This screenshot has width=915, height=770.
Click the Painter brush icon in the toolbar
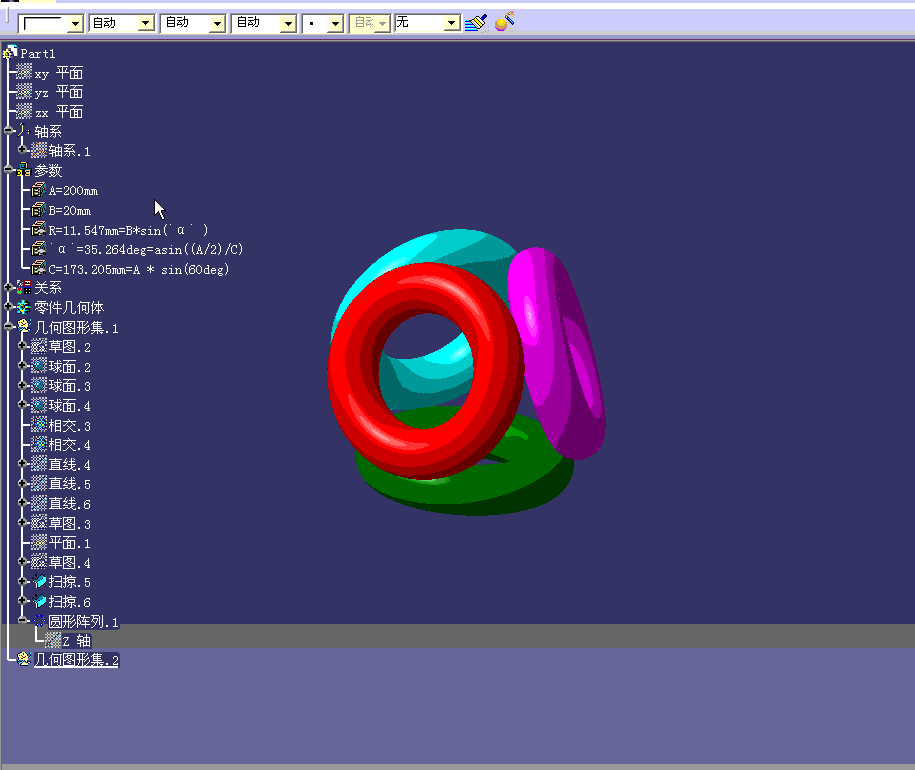[476, 23]
